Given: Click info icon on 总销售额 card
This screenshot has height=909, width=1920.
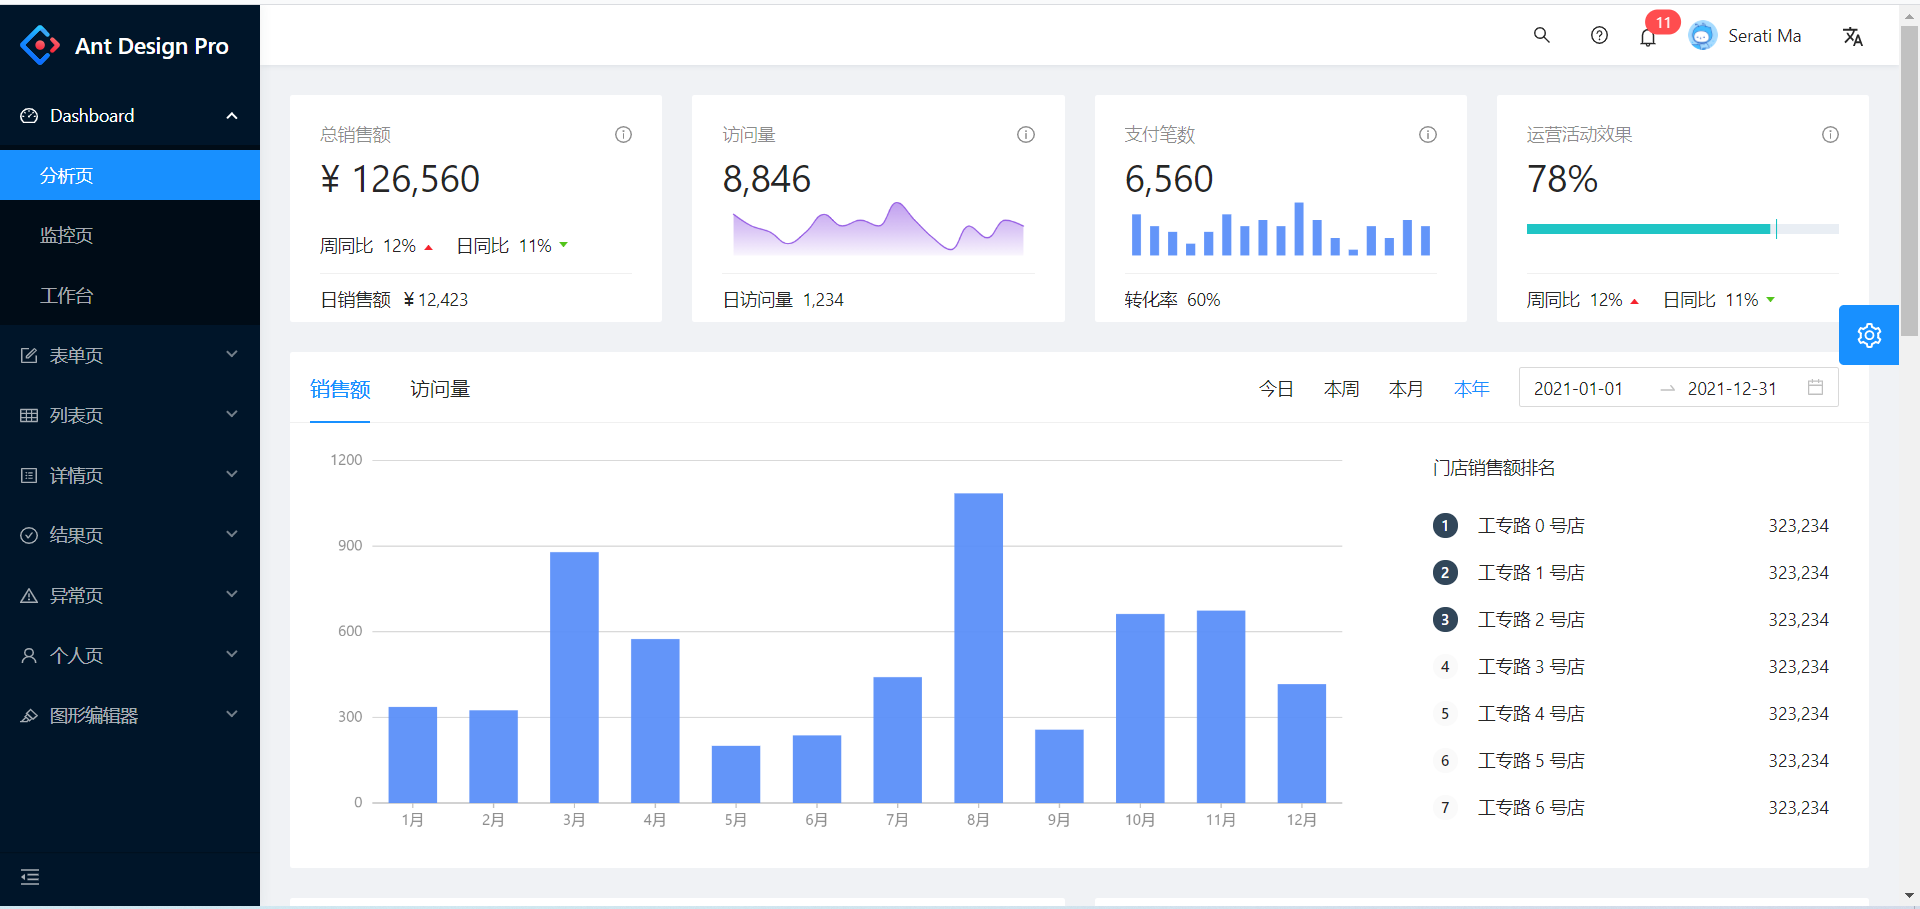Looking at the screenshot, I should coord(623,134).
